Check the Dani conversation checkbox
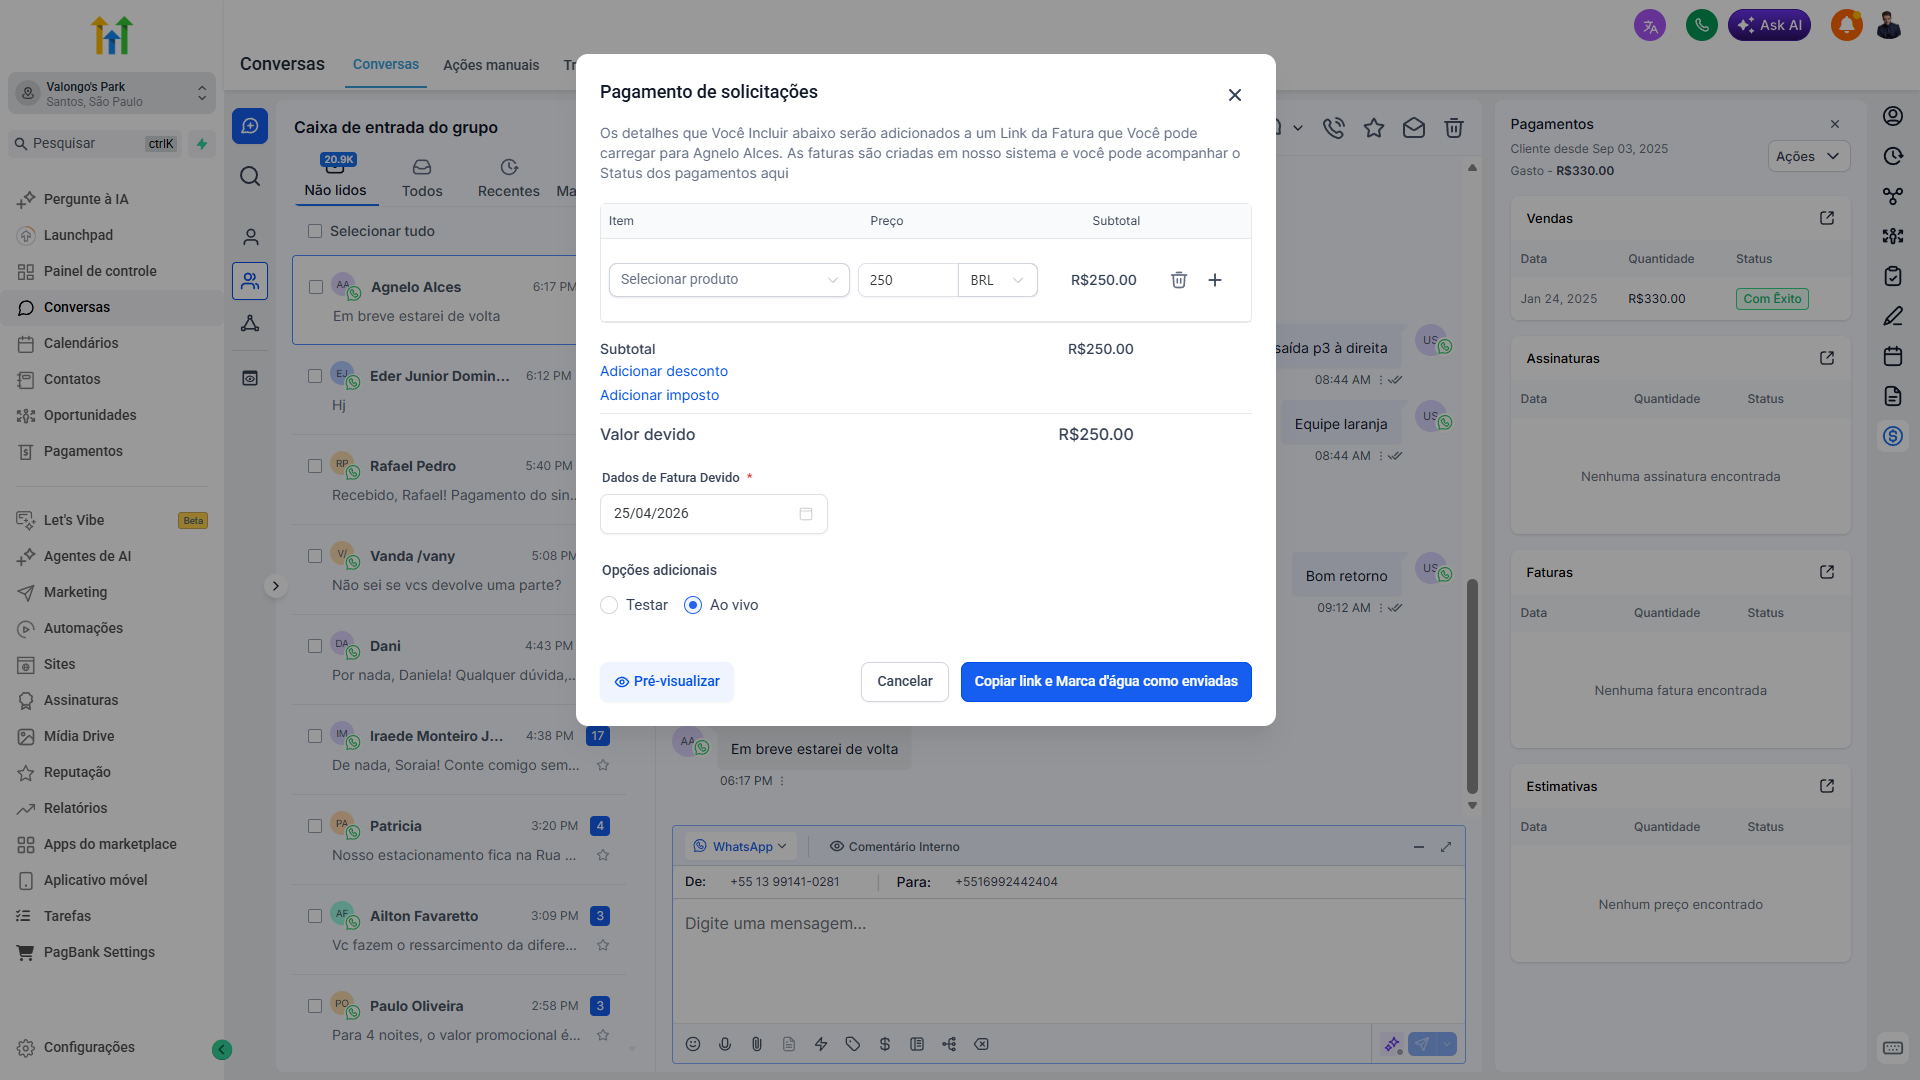Viewport: 1920px width, 1080px height. (315, 646)
